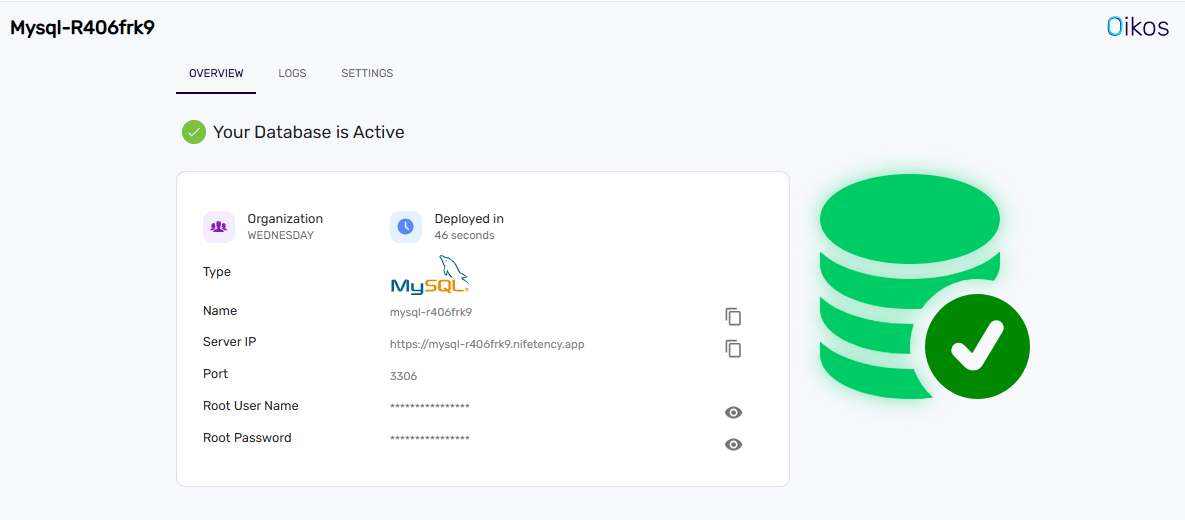This screenshot has height=520, width=1185.
Task: Click the 46 seconds deployment time
Action: [x=464, y=235]
